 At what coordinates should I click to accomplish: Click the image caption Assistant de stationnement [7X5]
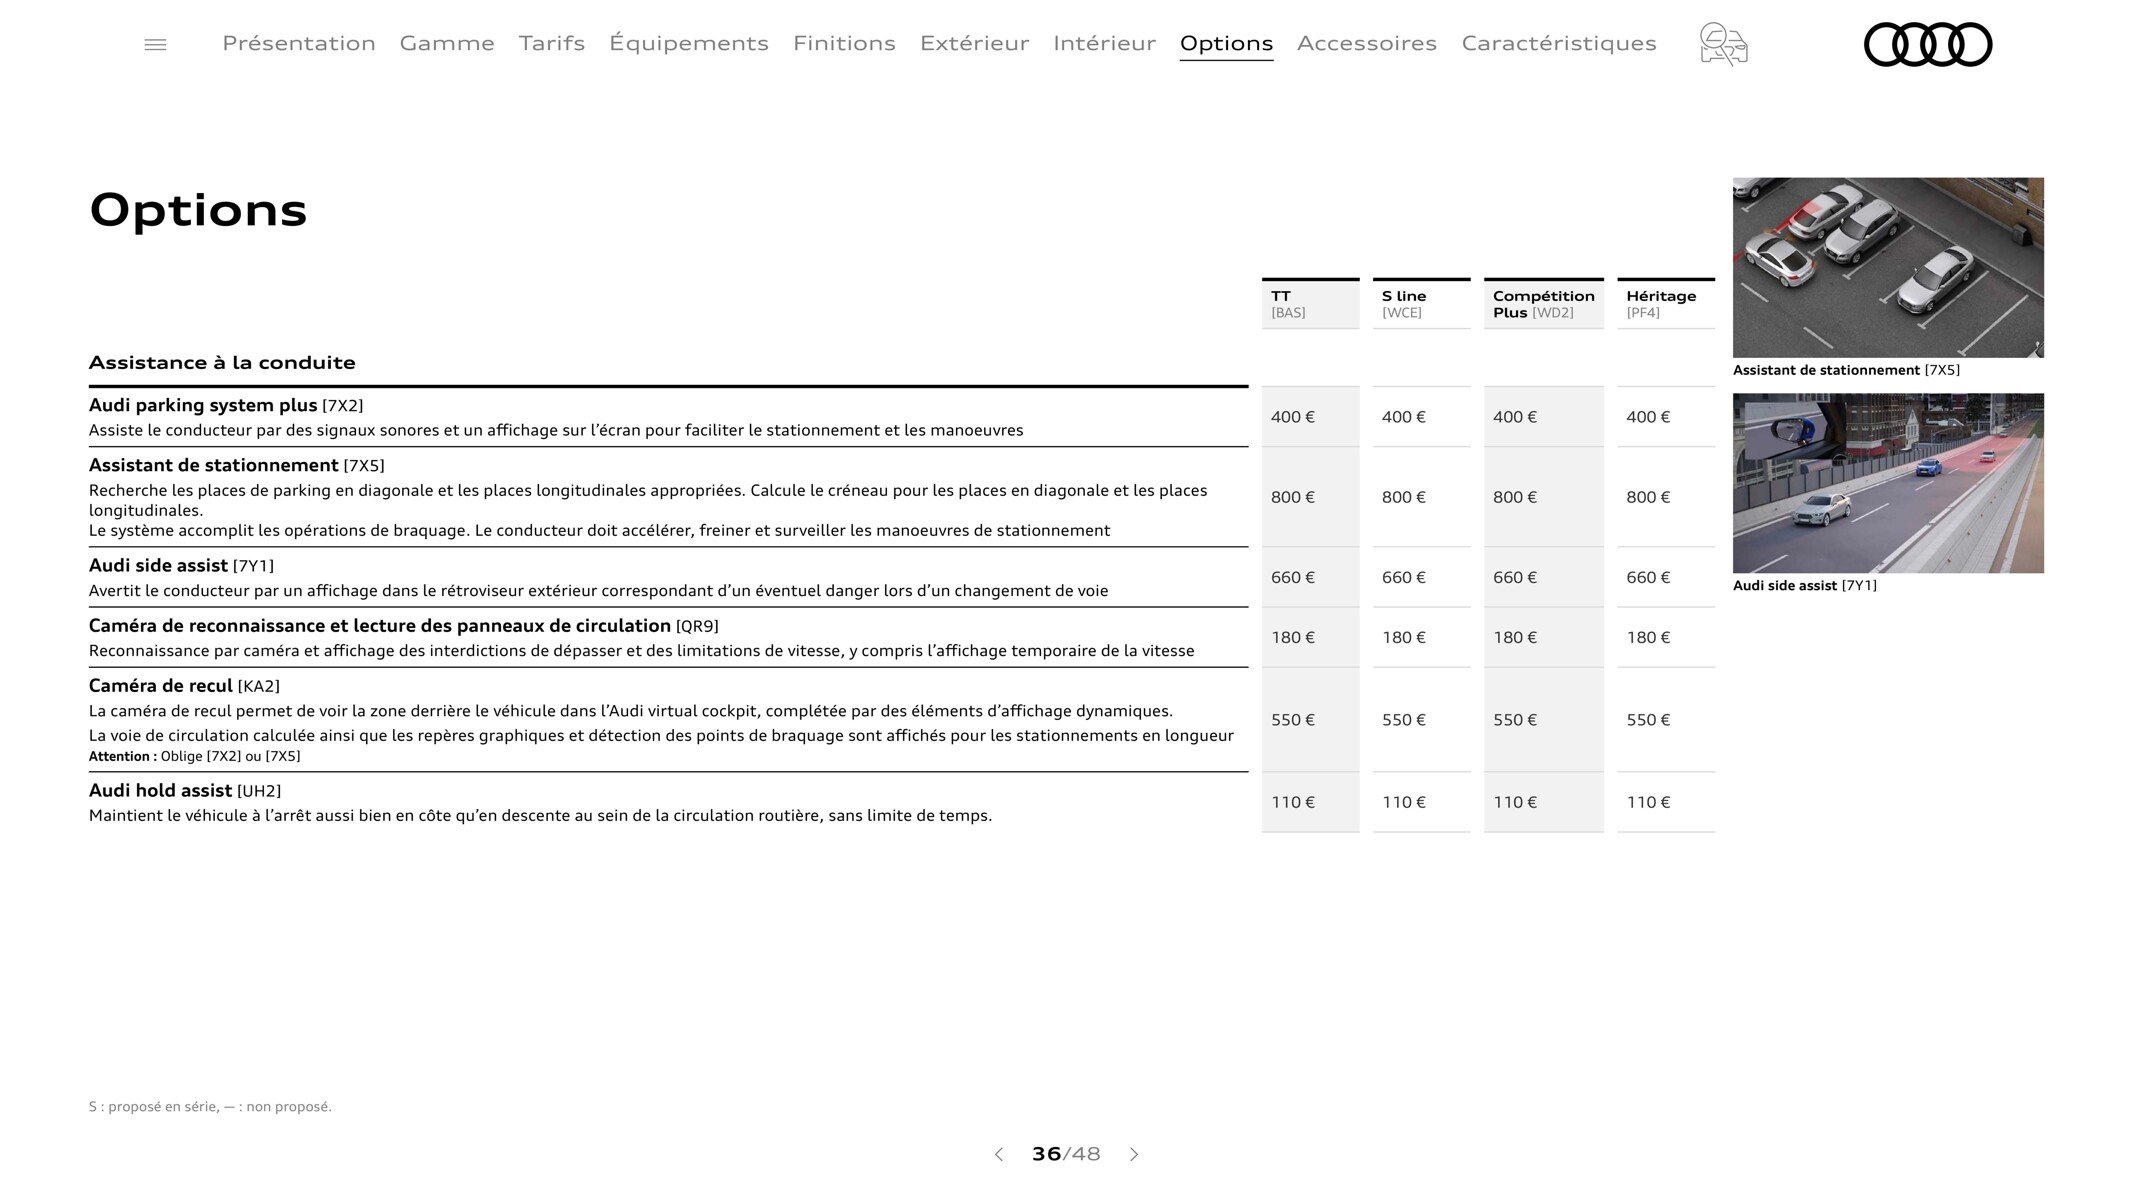[x=1846, y=370]
